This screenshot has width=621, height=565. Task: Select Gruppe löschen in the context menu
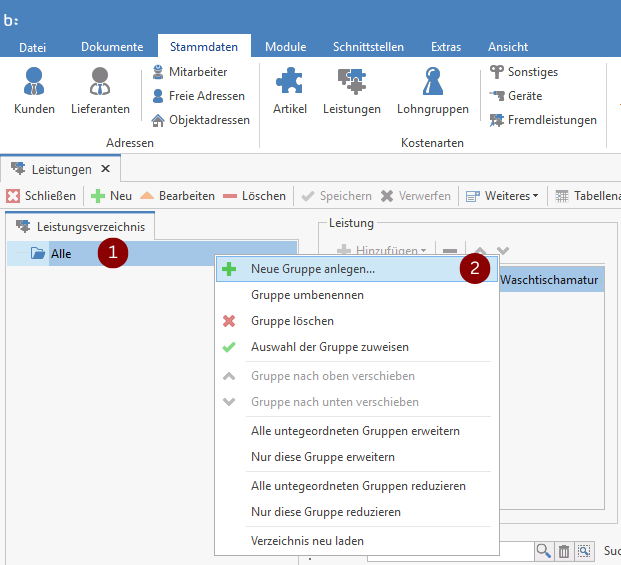[x=292, y=321]
